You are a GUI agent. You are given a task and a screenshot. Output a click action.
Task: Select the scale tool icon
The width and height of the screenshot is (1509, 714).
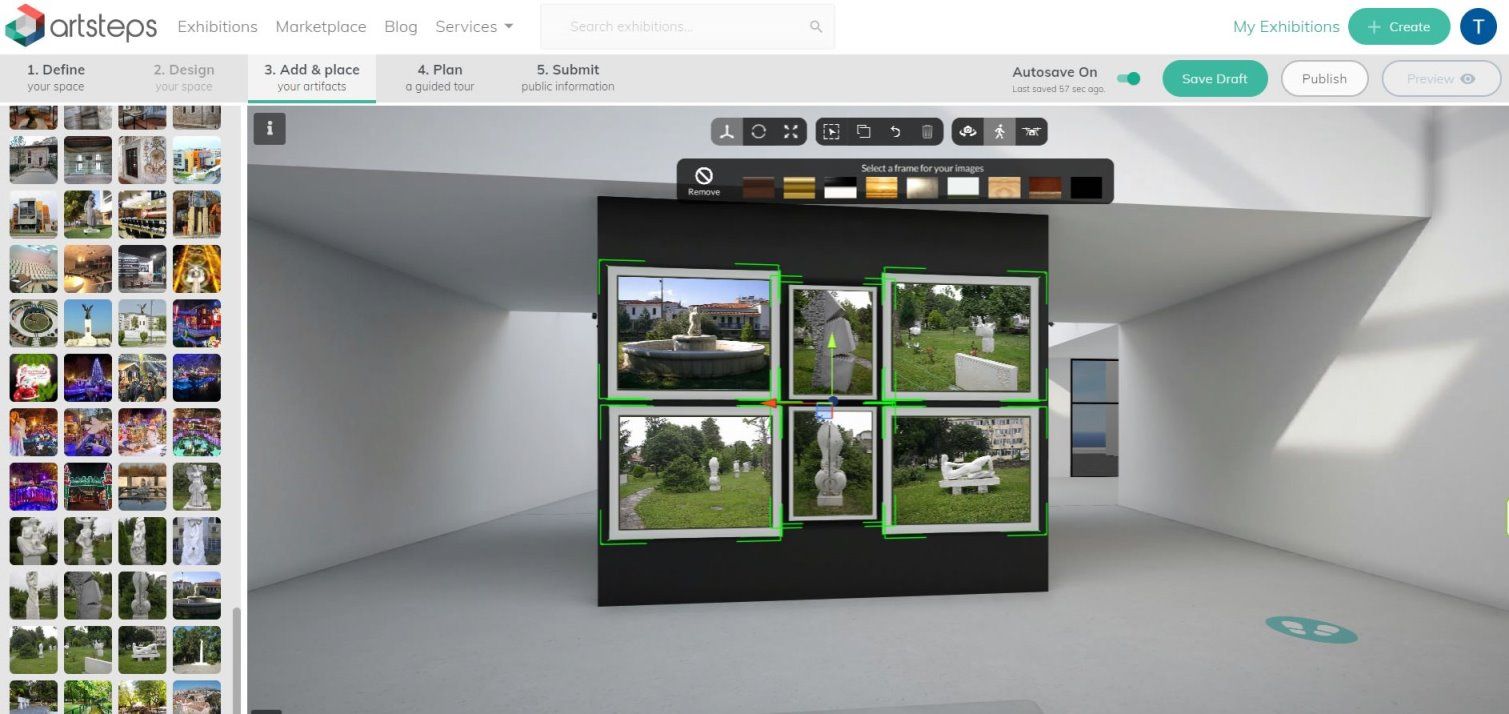[x=791, y=132]
